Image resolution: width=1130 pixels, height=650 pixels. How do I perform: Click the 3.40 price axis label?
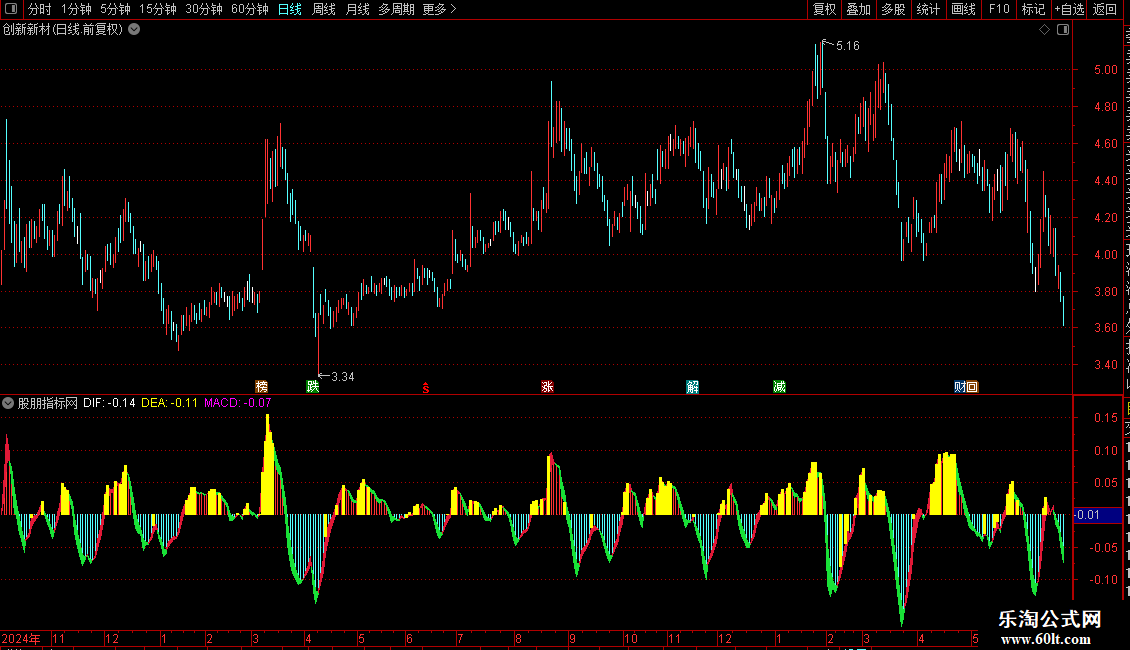point(1105,365)
